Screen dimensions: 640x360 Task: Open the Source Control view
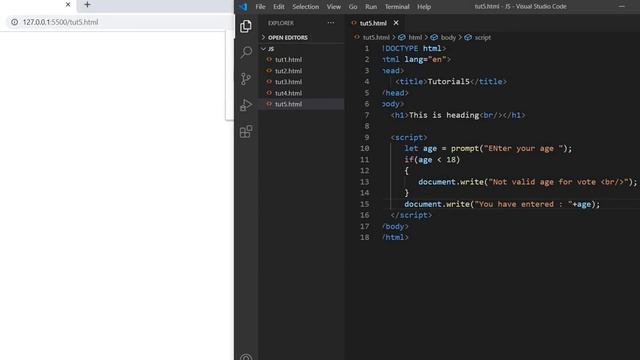click(x=246, y=78)
